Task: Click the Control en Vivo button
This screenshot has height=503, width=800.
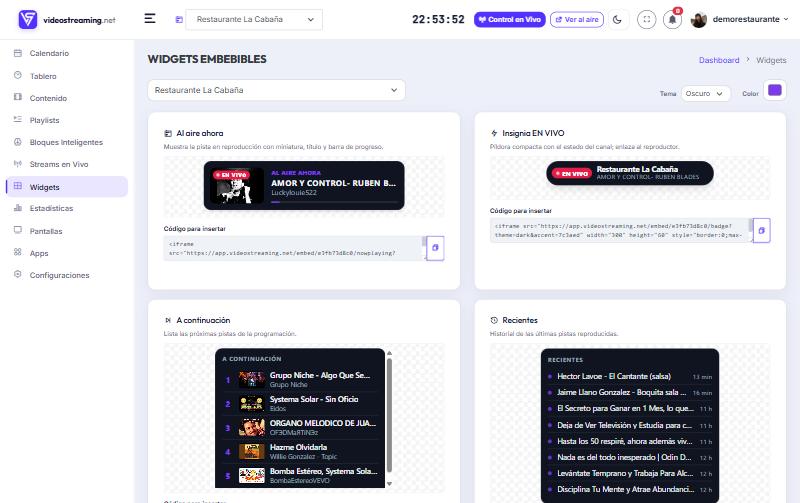Action: pyautogui.click(x=510, y=19)
